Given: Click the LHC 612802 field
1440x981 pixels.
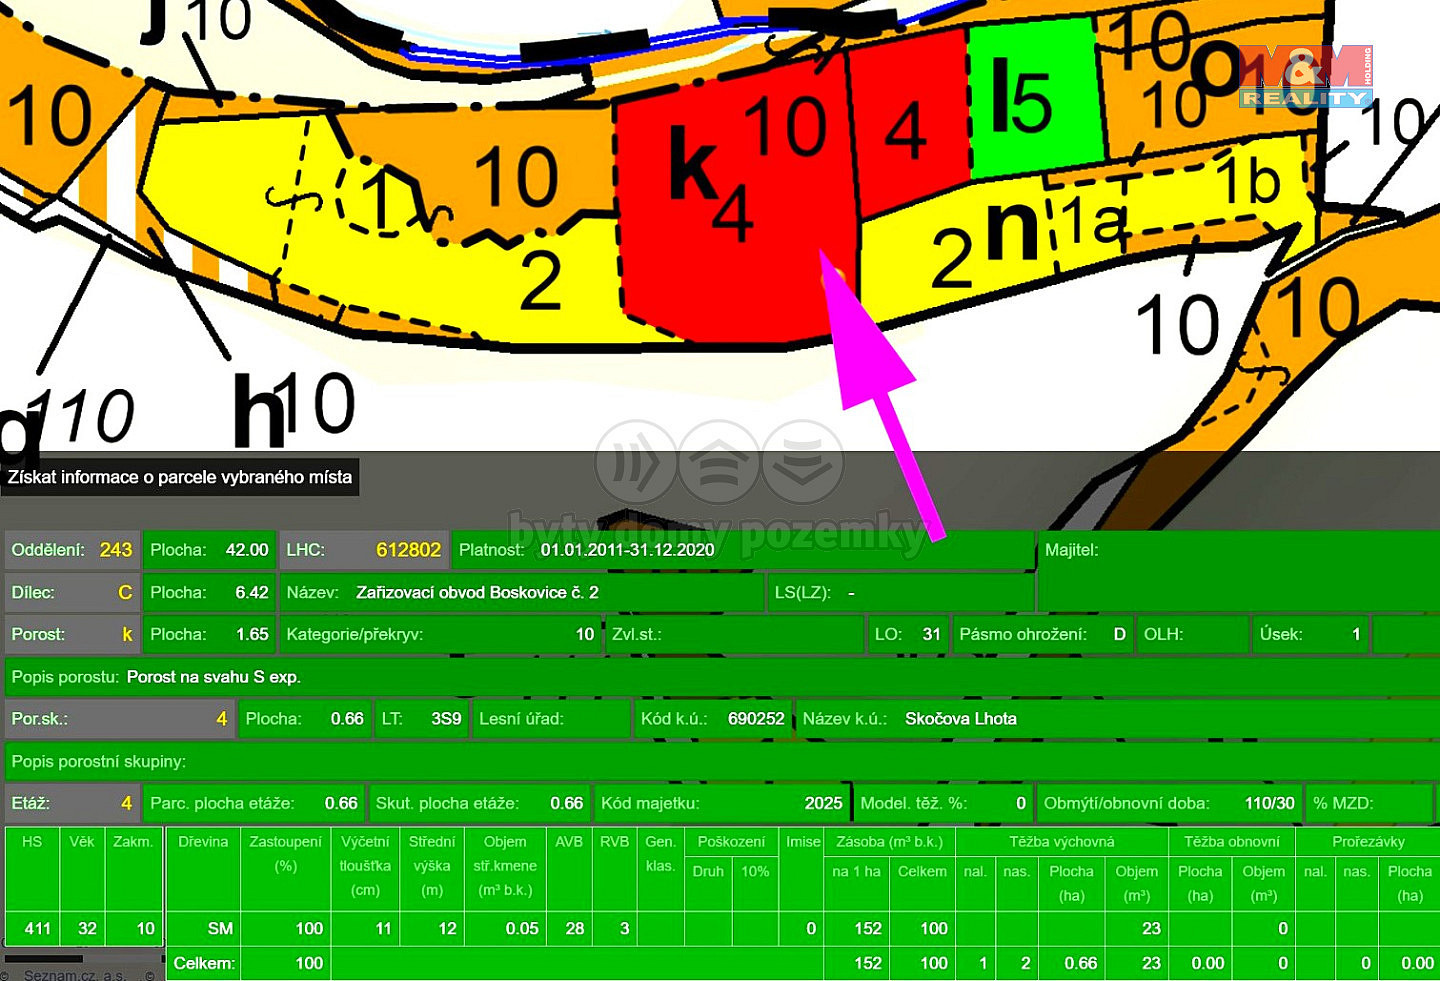Looking at the screenshot, I should [x=363, y=550].
